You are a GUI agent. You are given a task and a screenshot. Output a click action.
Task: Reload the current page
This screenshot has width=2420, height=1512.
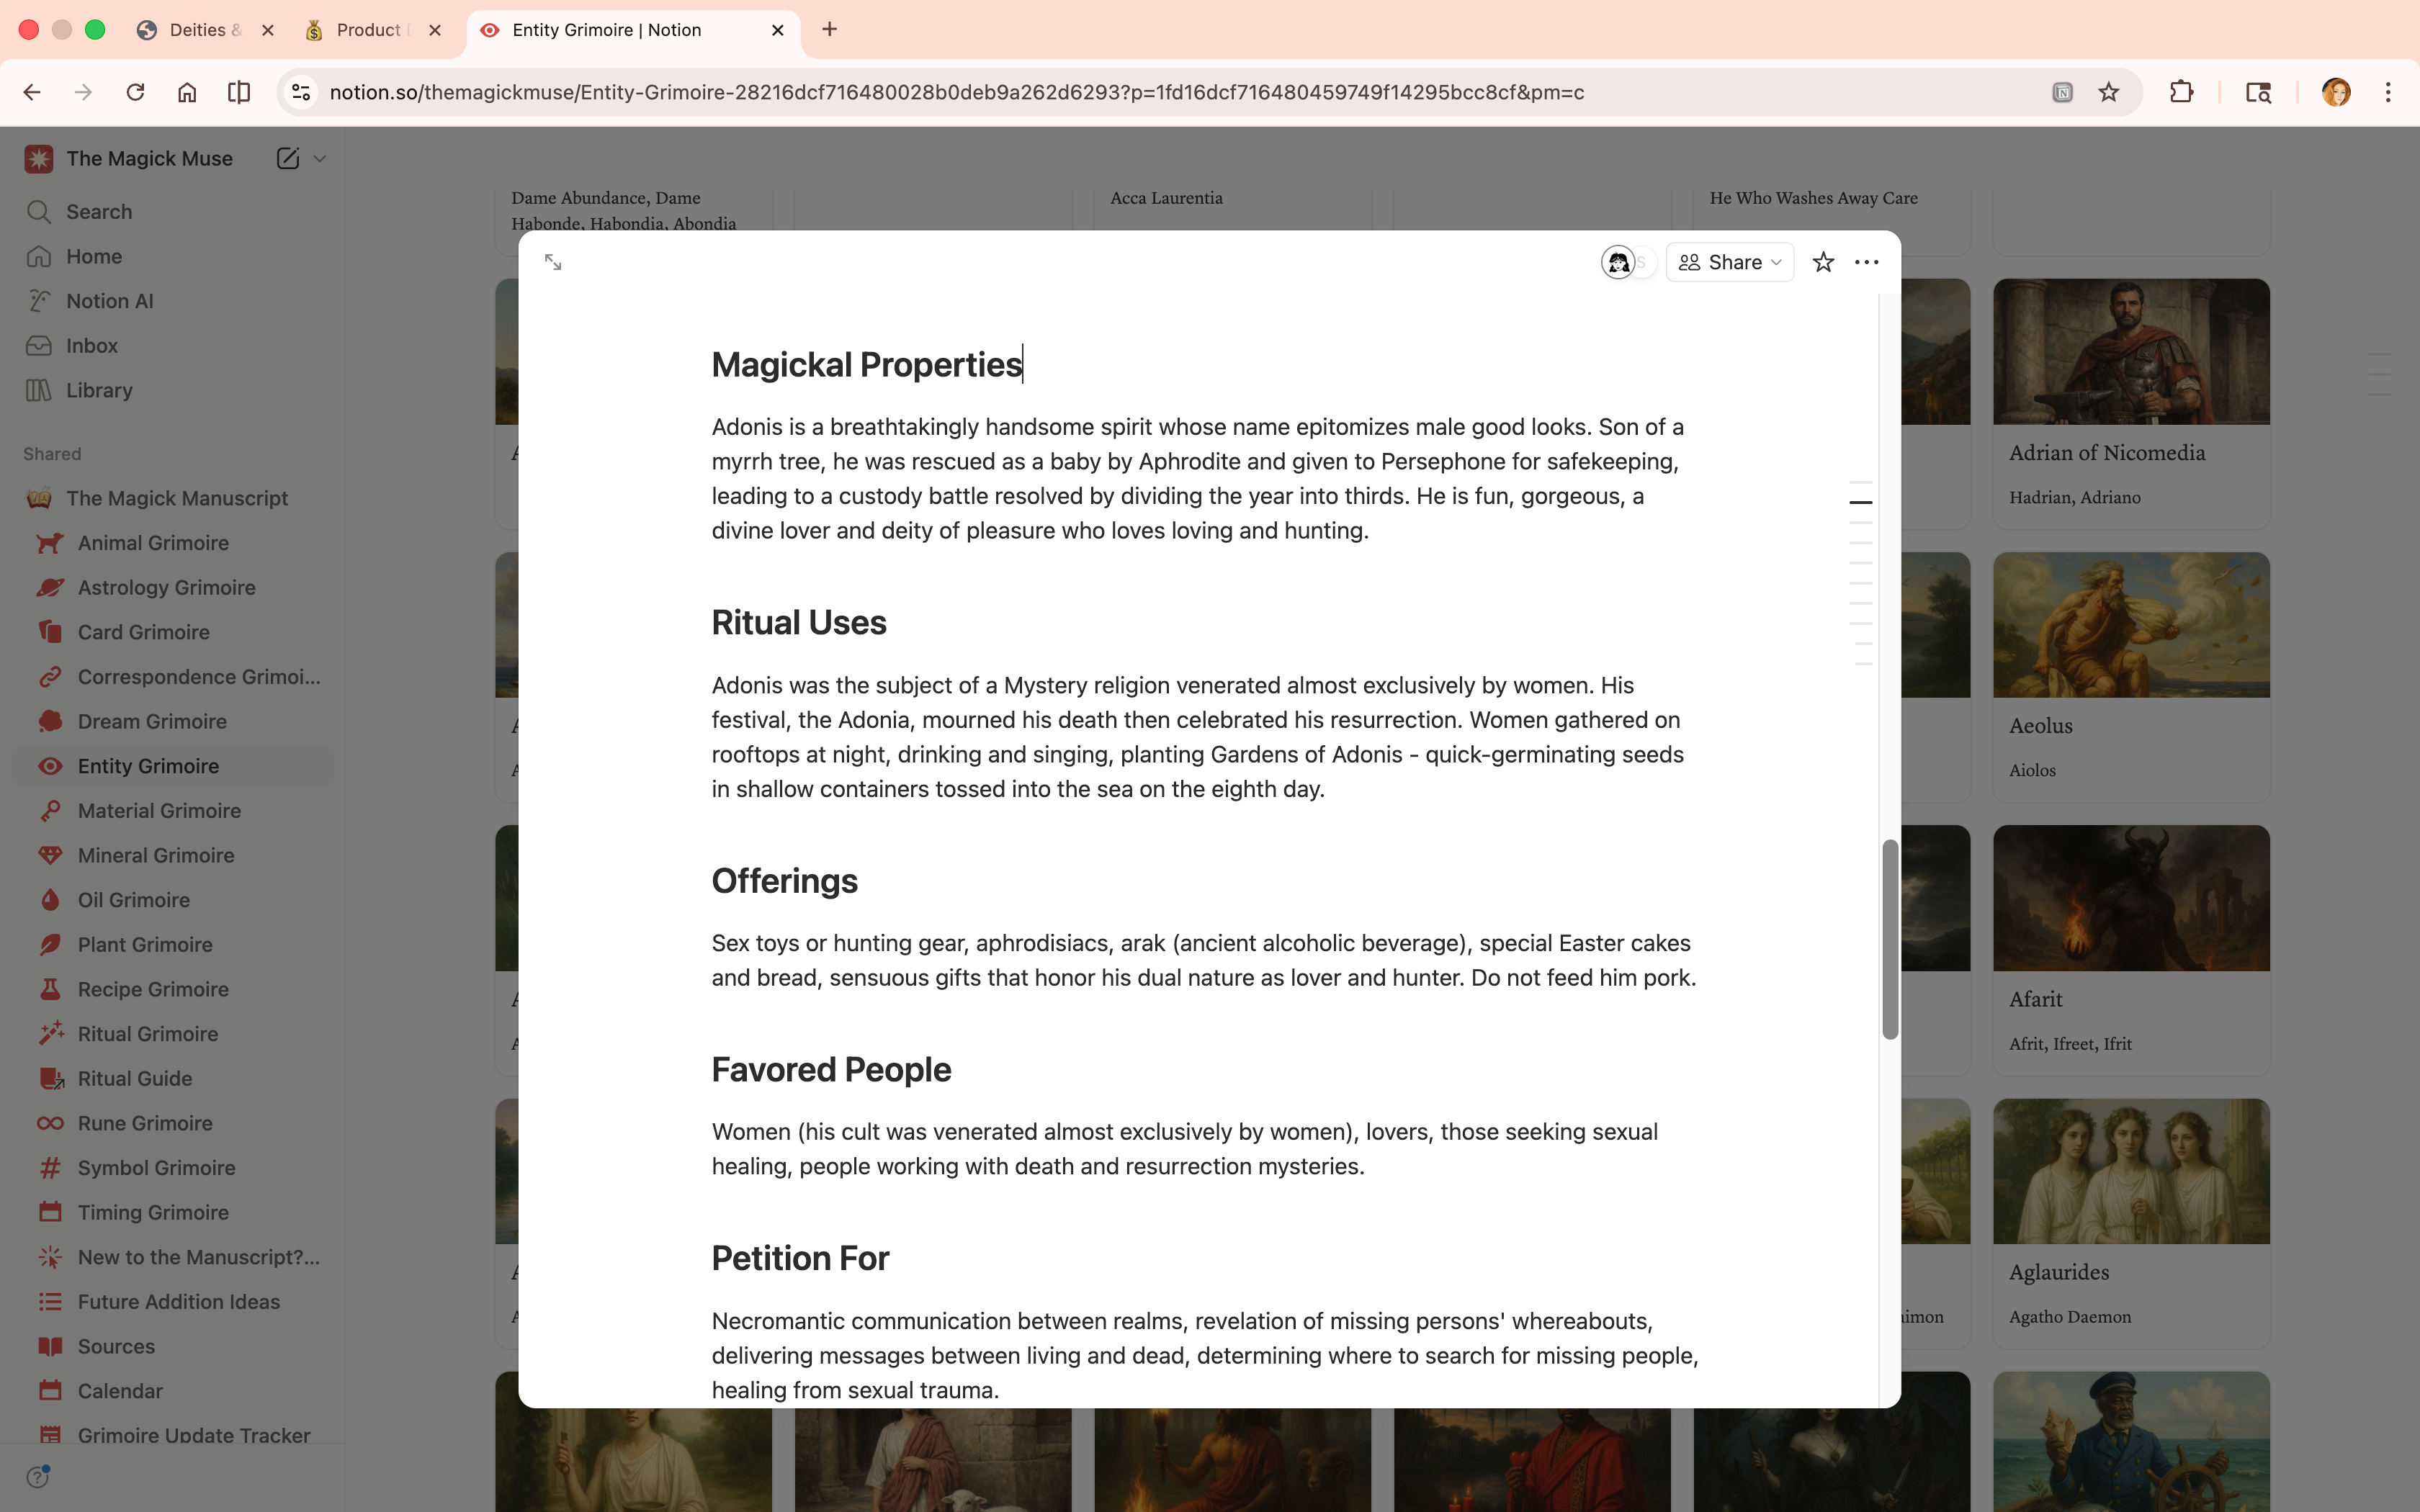point(135,92)
